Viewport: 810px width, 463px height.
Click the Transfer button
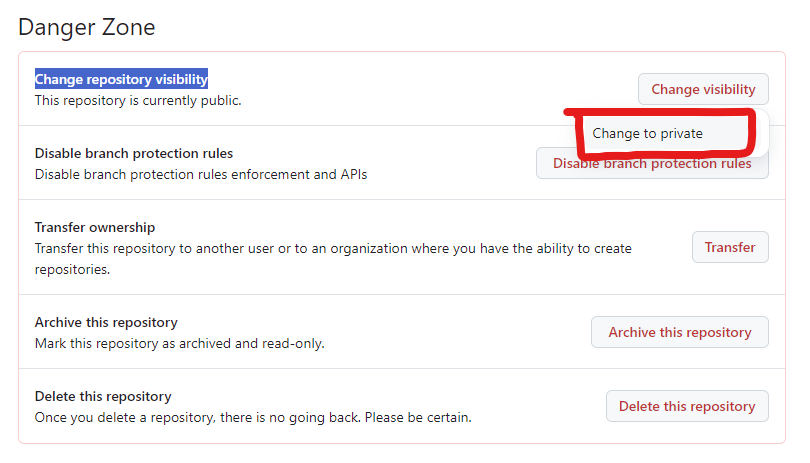pyautogui.click(x=730, y=247)
